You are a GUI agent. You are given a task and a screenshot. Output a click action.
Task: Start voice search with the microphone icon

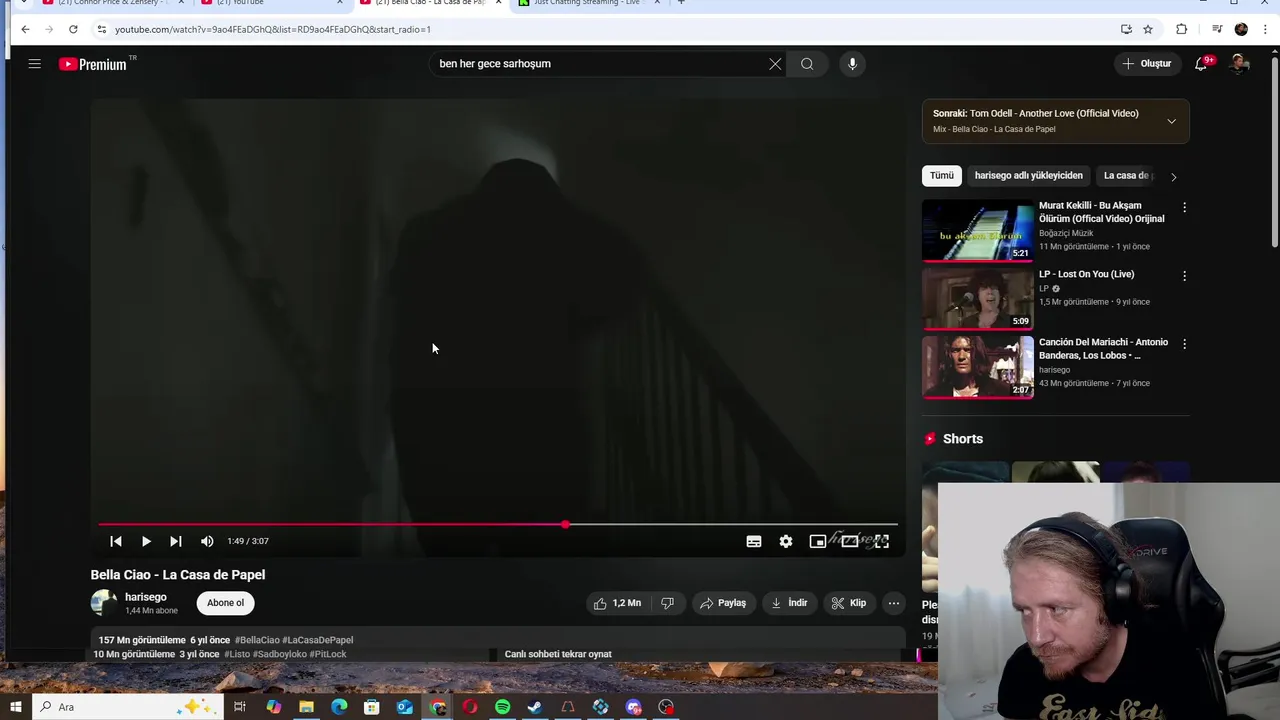coord(852,64)
